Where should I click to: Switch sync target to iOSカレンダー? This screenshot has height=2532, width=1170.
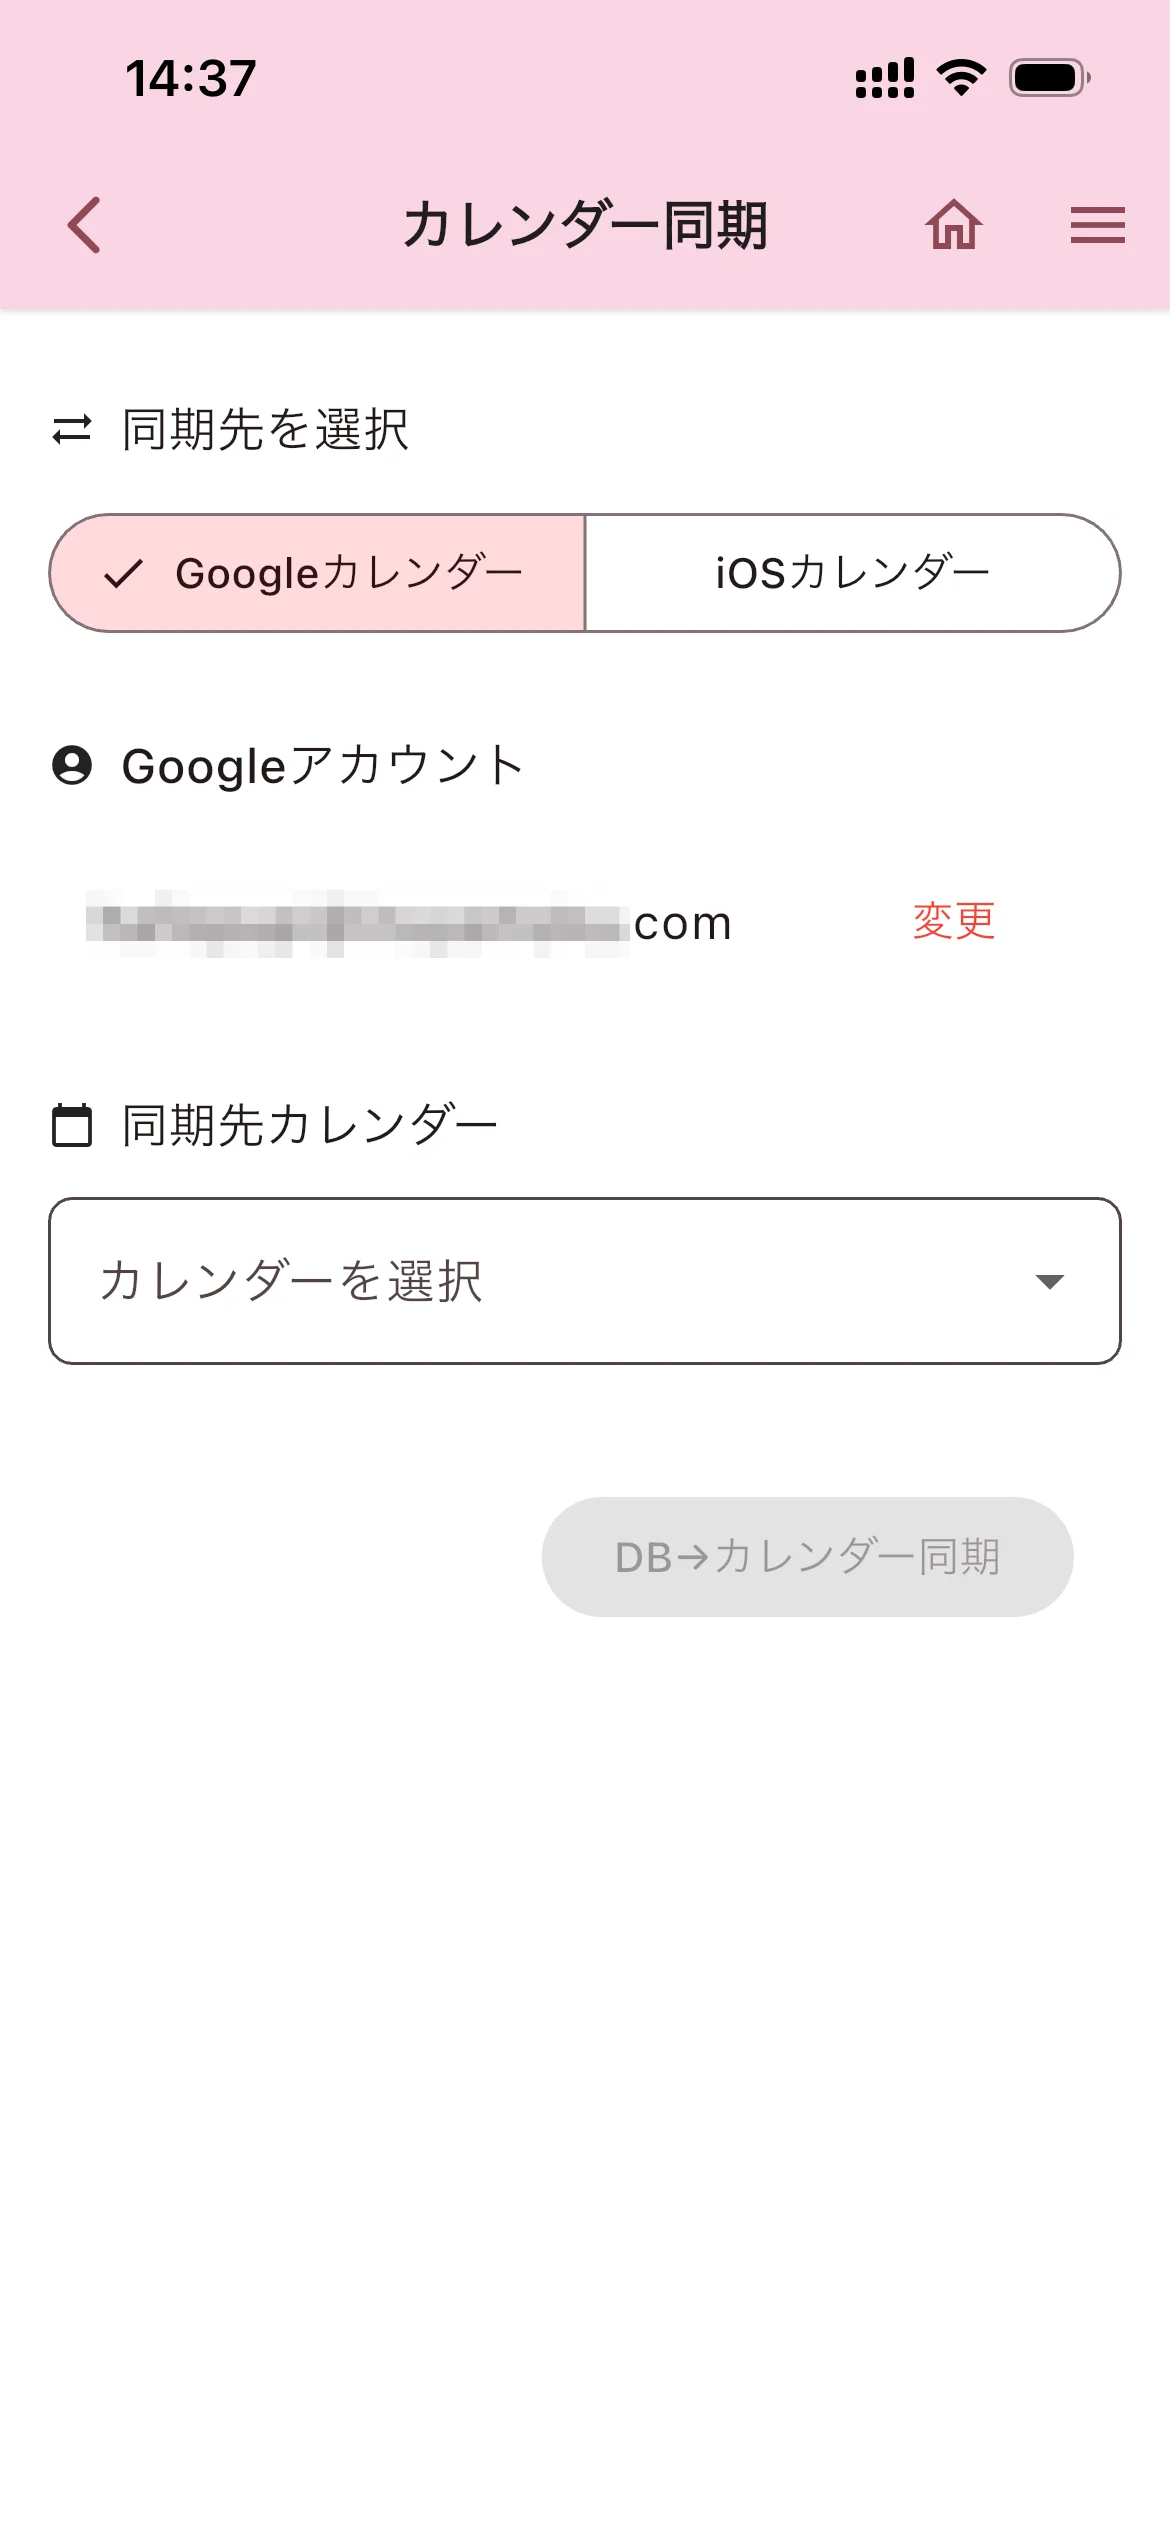(852, 574)
